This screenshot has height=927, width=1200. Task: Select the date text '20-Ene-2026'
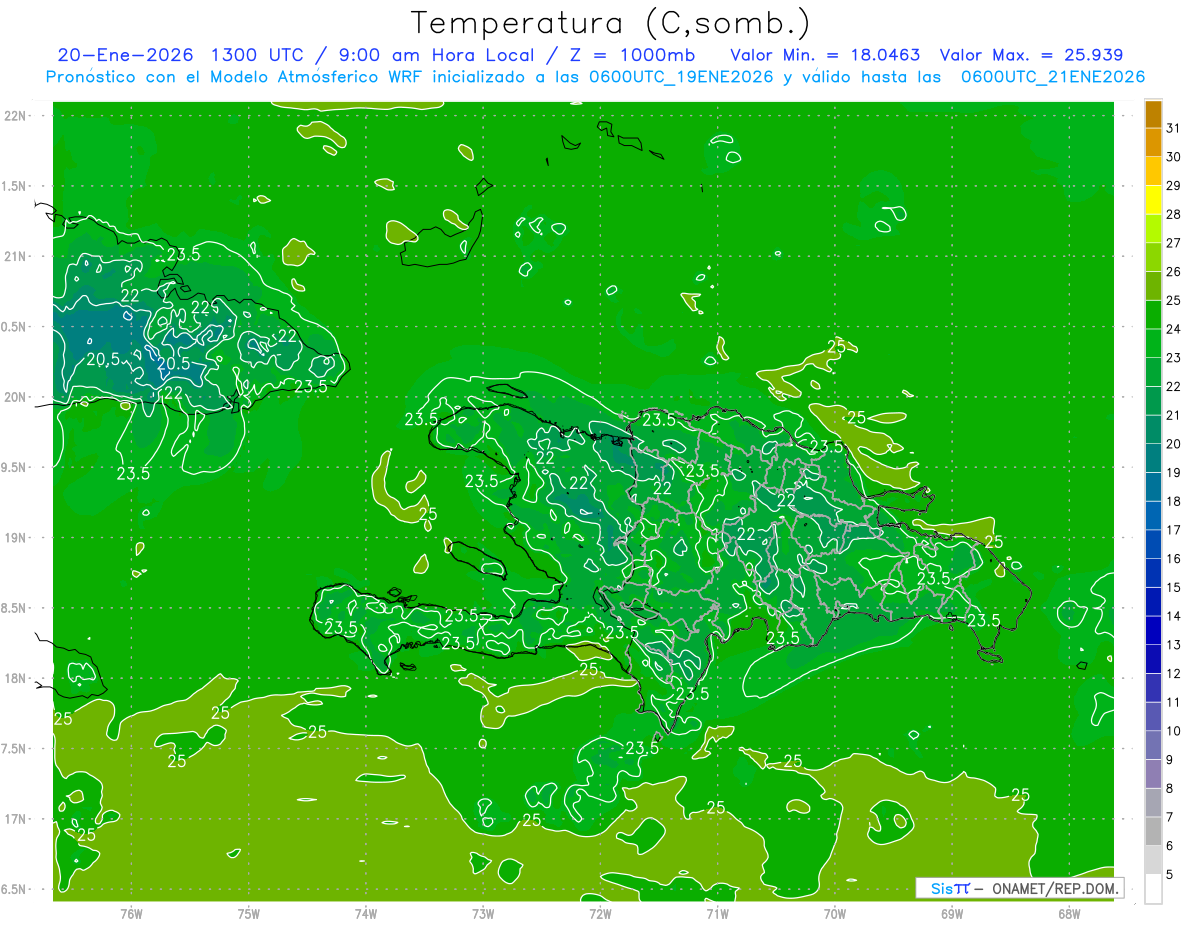point(125,56)
